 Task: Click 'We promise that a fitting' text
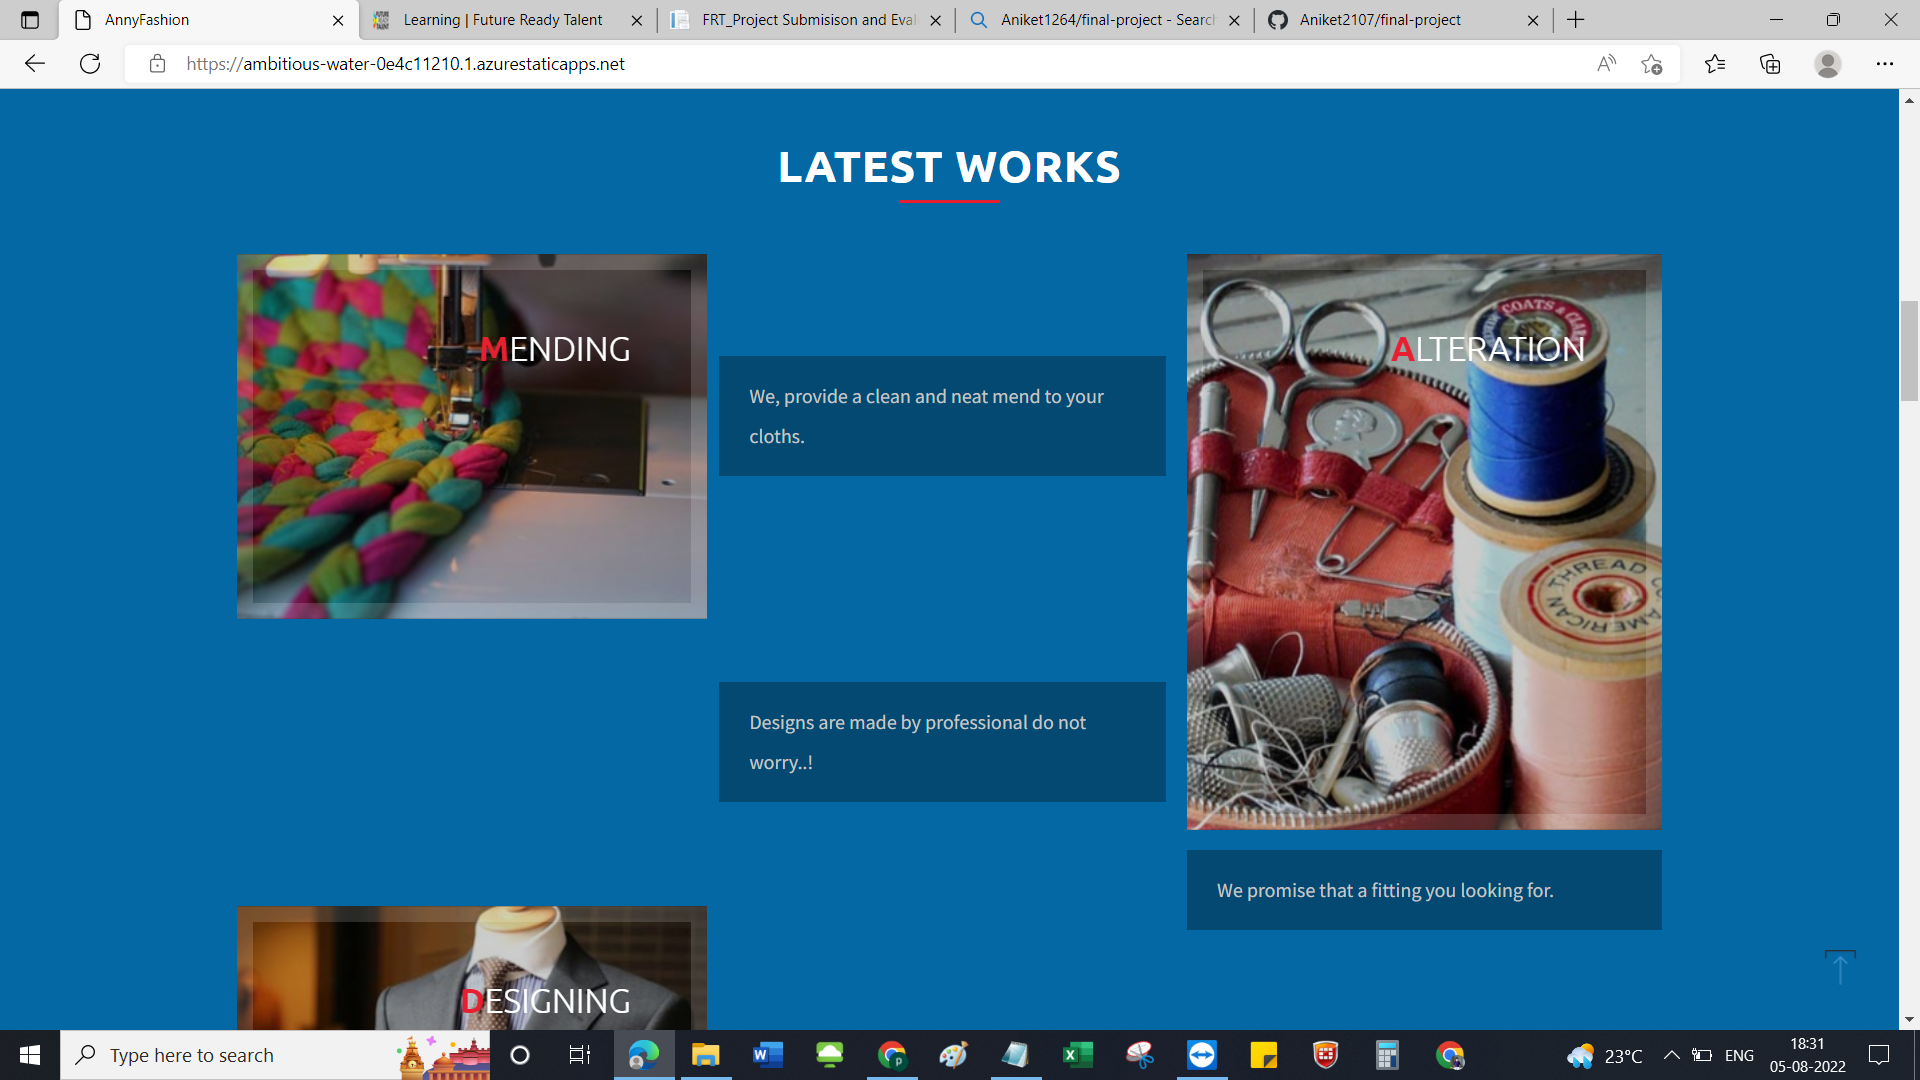(1385, 890)
